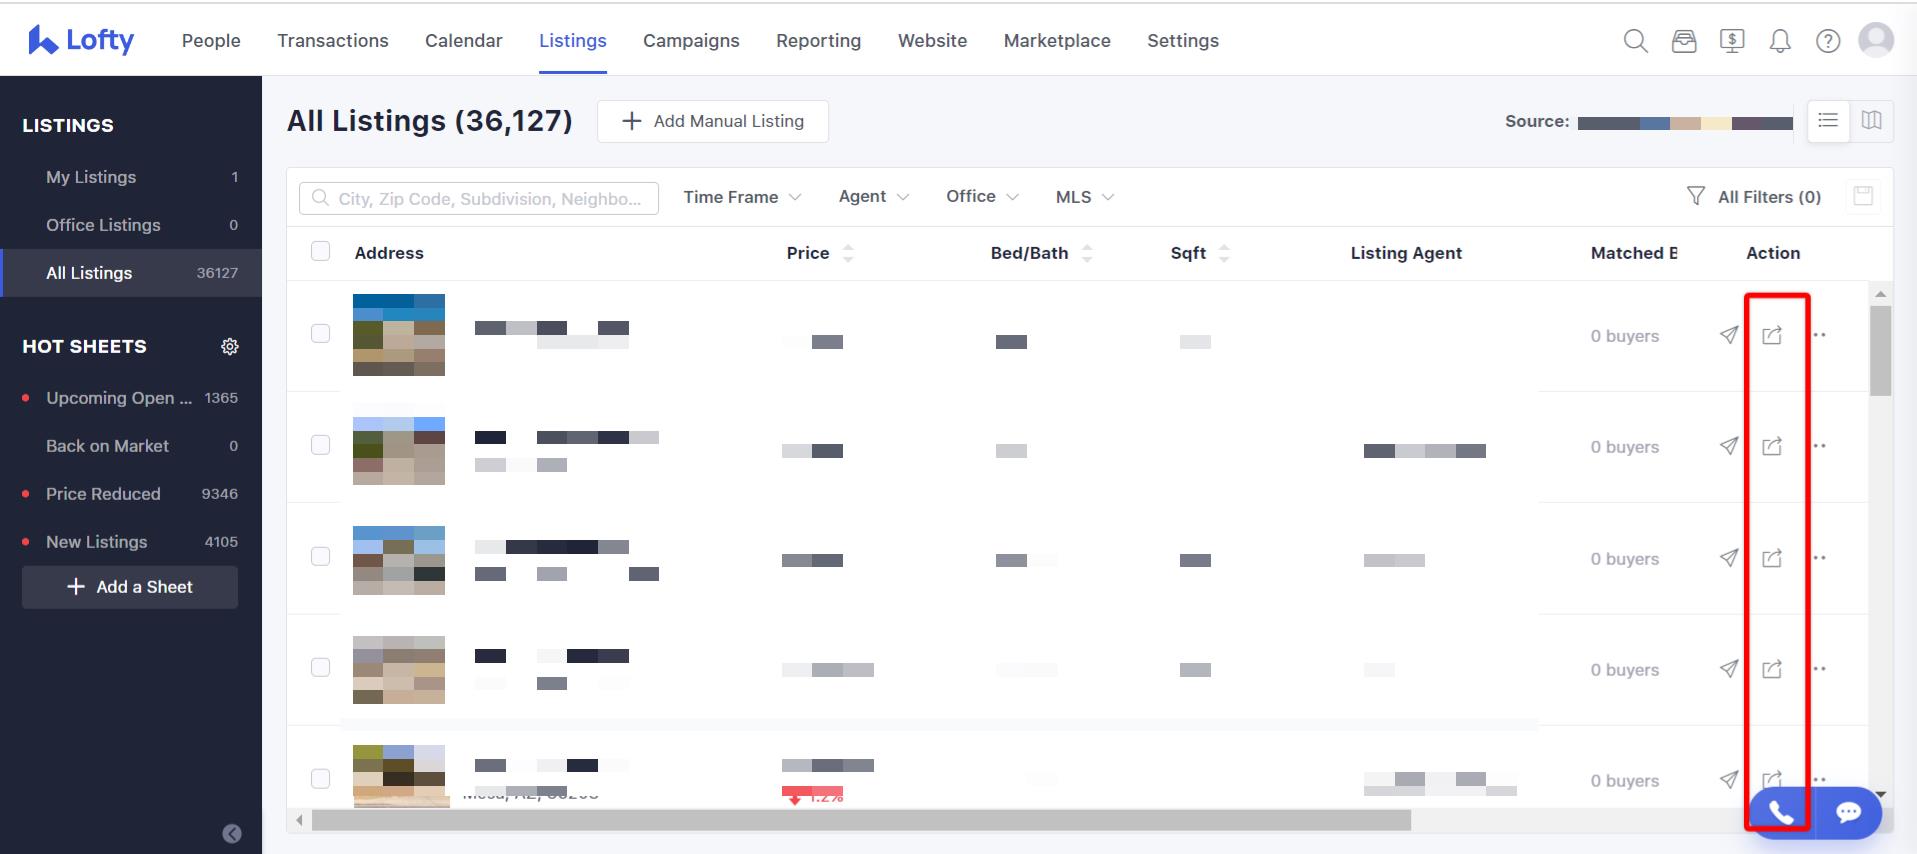Viewport: 1917px width, 854px height.
Task: Open the notifications bell
Action: tap(1780, 41)
